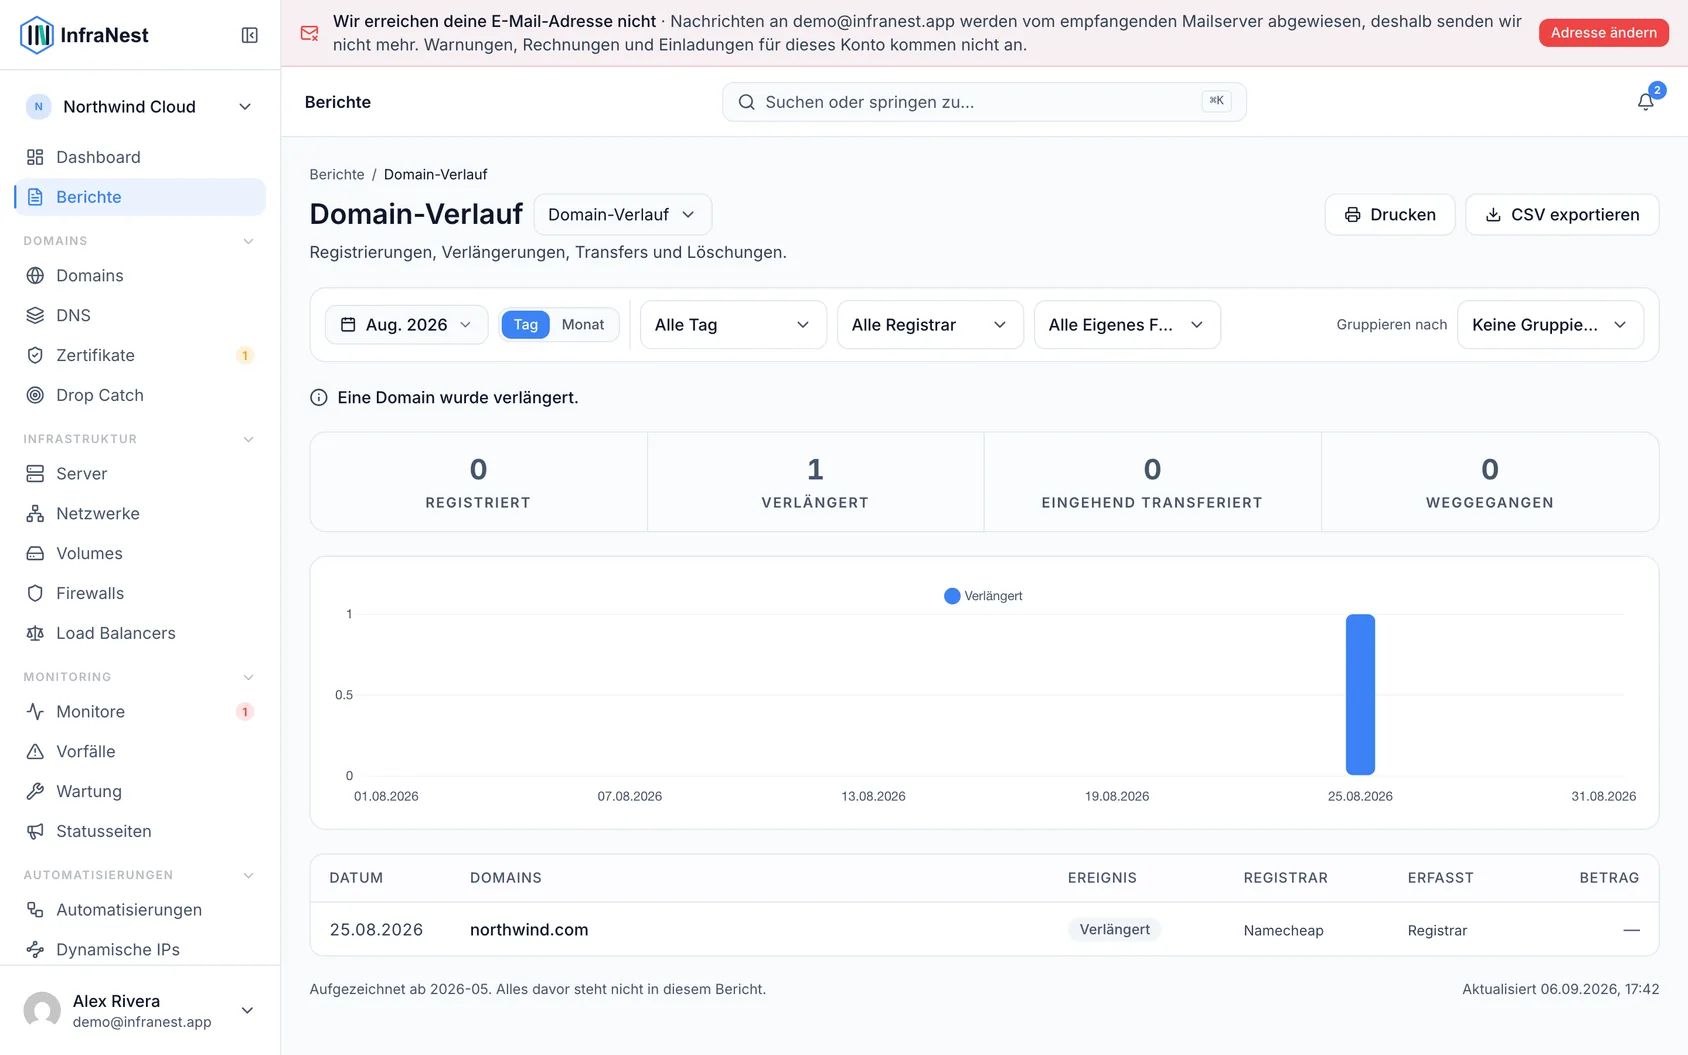Open Monitore in the sidebar
Image resolution: width=1688 pixels, height=1055 pixels.
click(x=140, y=711)
